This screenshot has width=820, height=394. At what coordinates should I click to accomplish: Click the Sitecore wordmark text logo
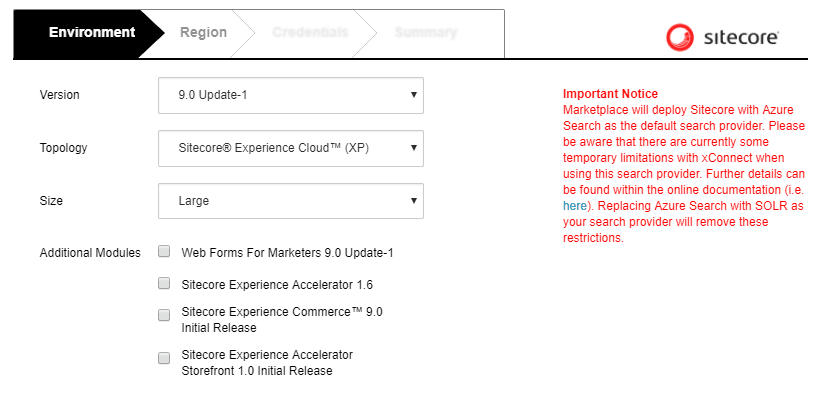741,38
